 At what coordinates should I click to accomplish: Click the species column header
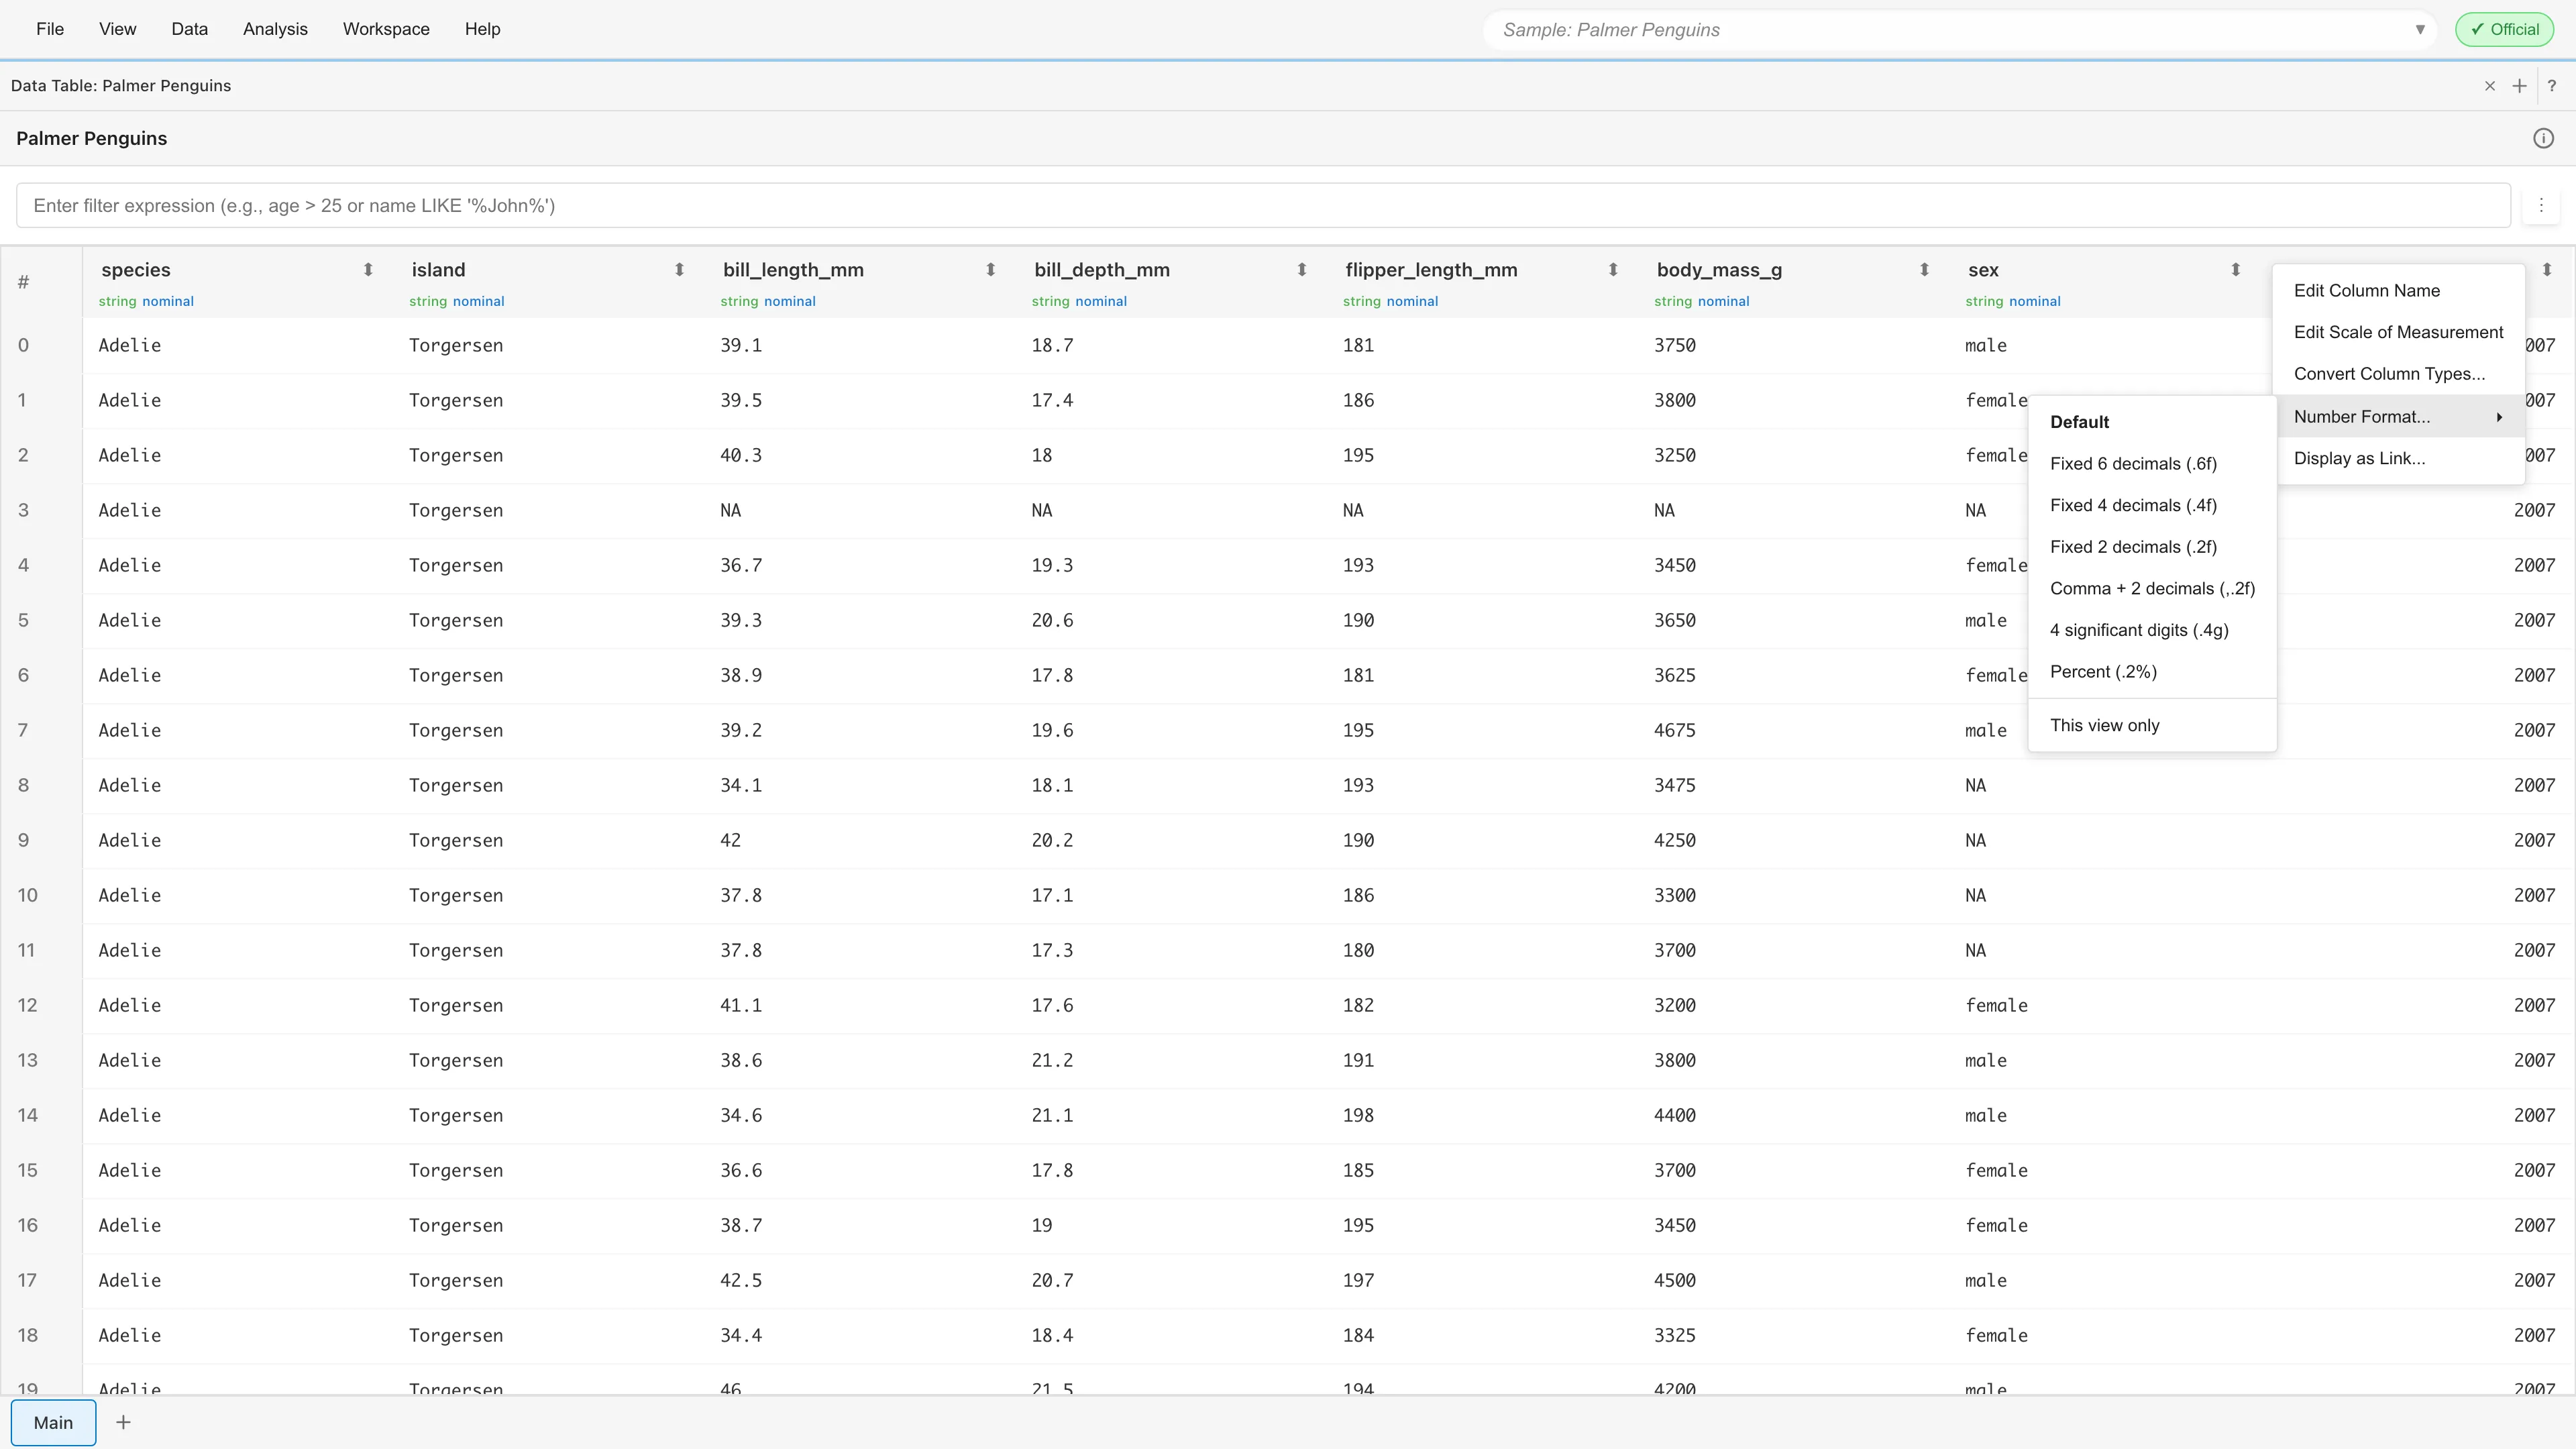pos(135,270)
